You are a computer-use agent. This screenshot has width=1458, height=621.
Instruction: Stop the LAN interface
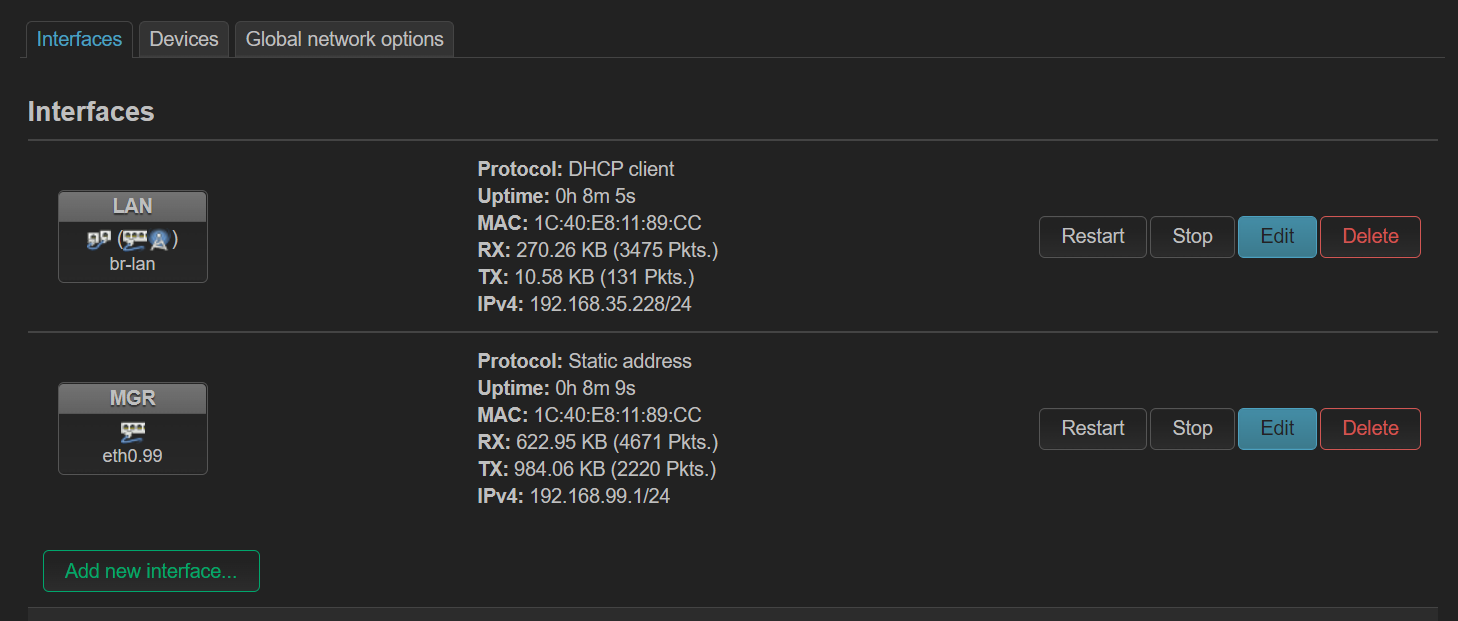tap(1192, 237)
